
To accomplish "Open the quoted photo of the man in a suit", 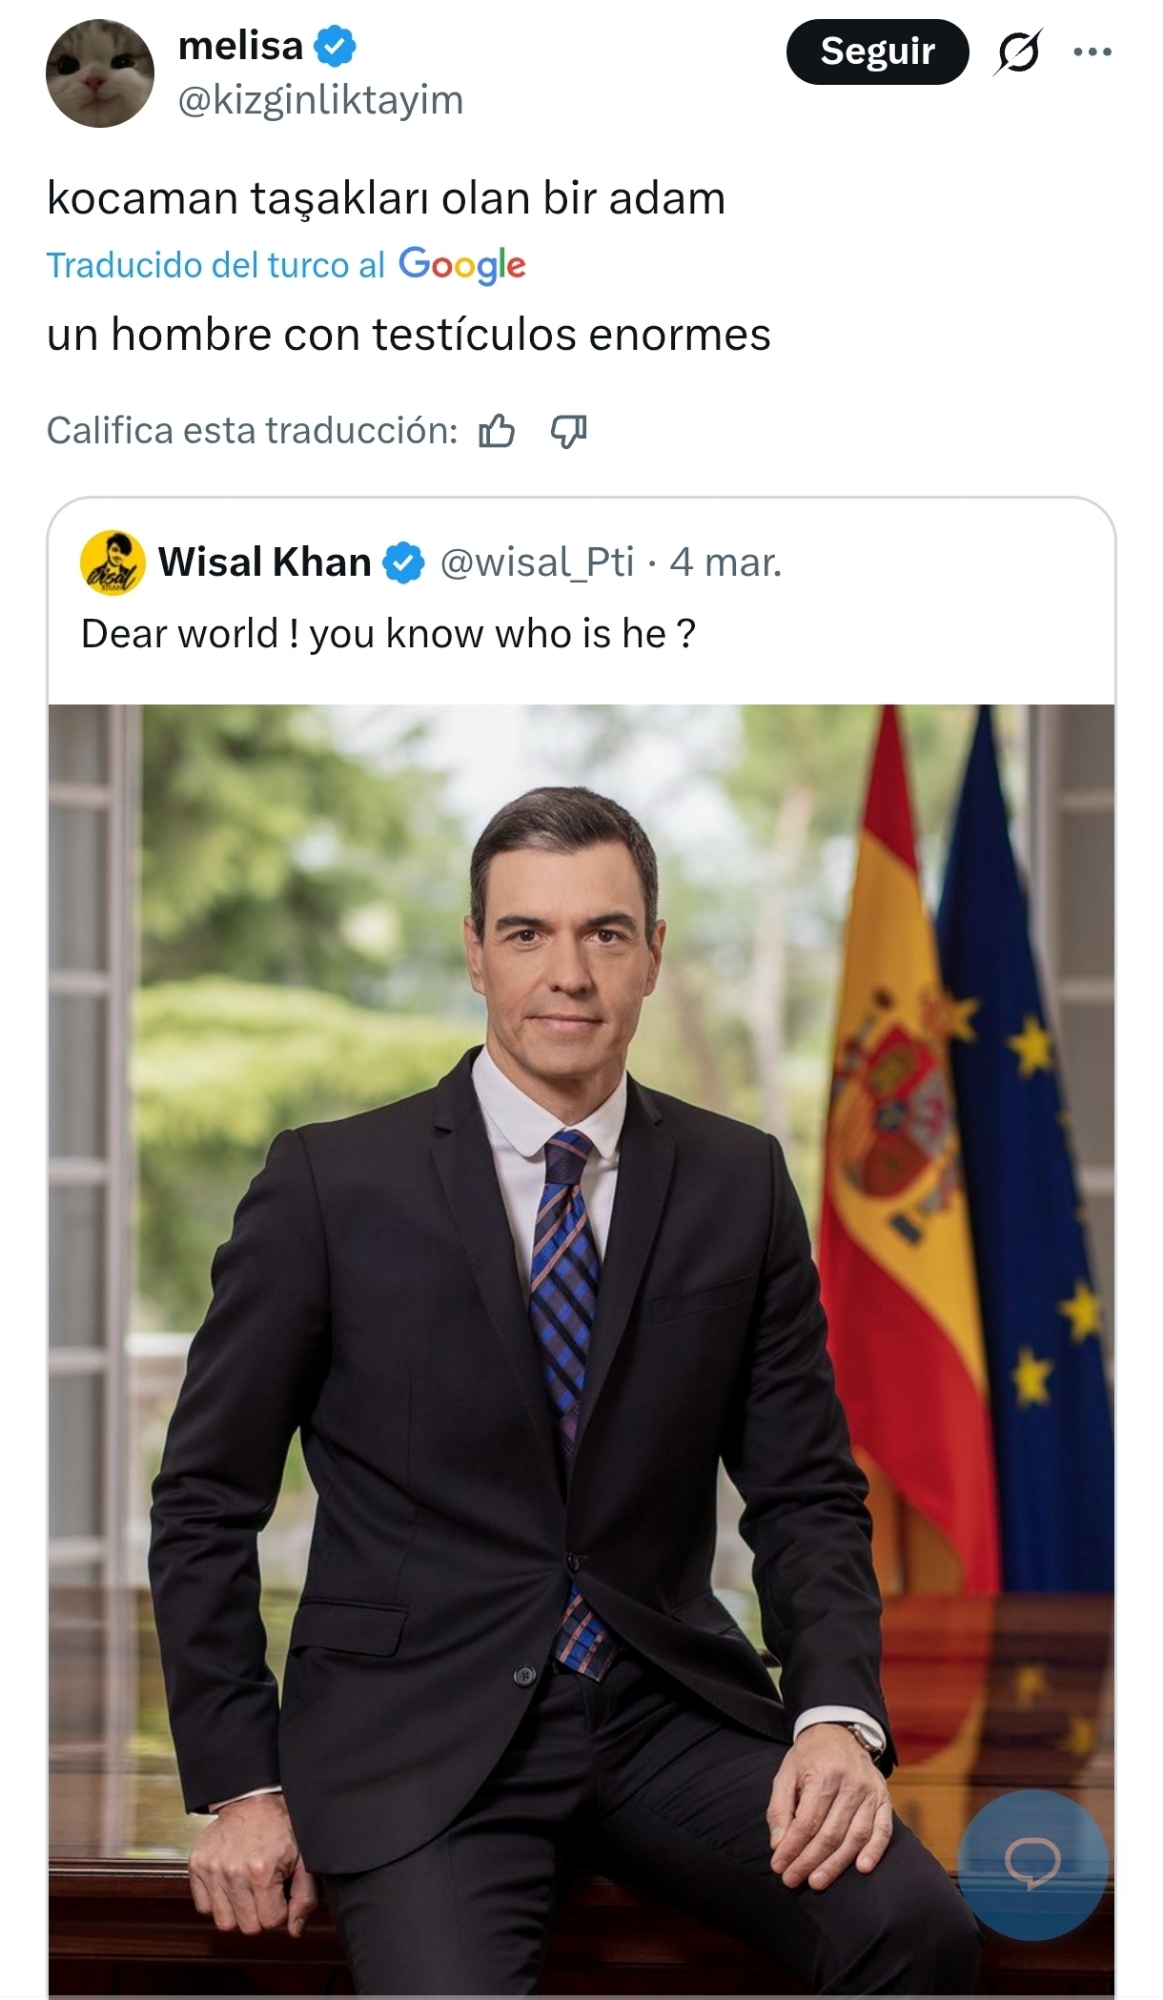I will (580, 1300).
